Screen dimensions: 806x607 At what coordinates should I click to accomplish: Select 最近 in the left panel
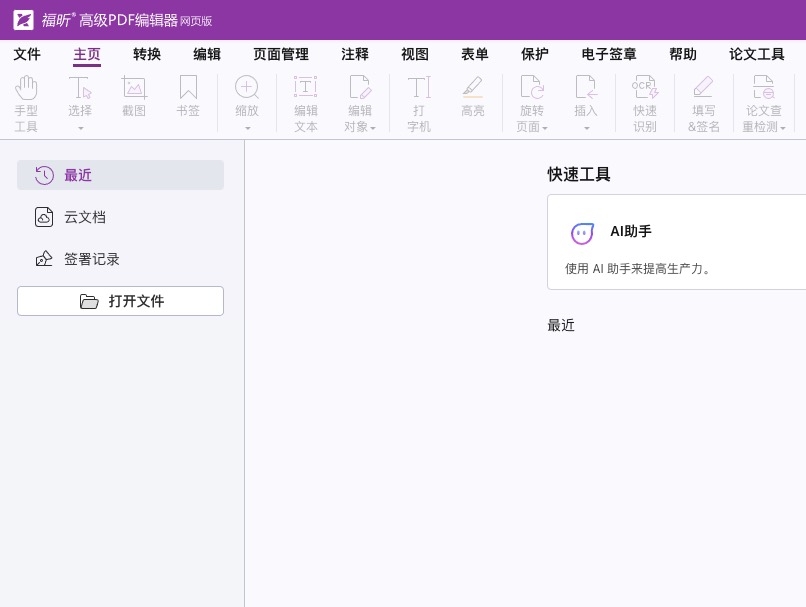[78, 175]
